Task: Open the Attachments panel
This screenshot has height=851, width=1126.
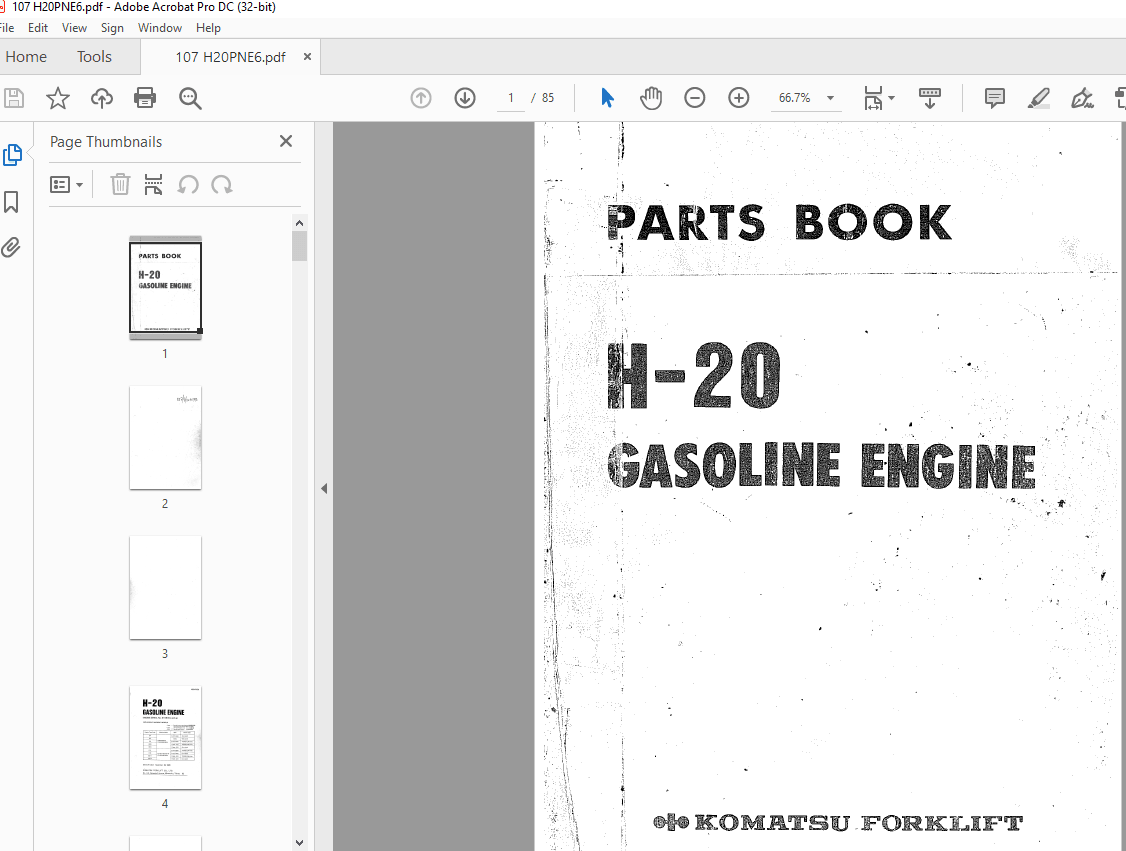Action: [x=13, y=246]
